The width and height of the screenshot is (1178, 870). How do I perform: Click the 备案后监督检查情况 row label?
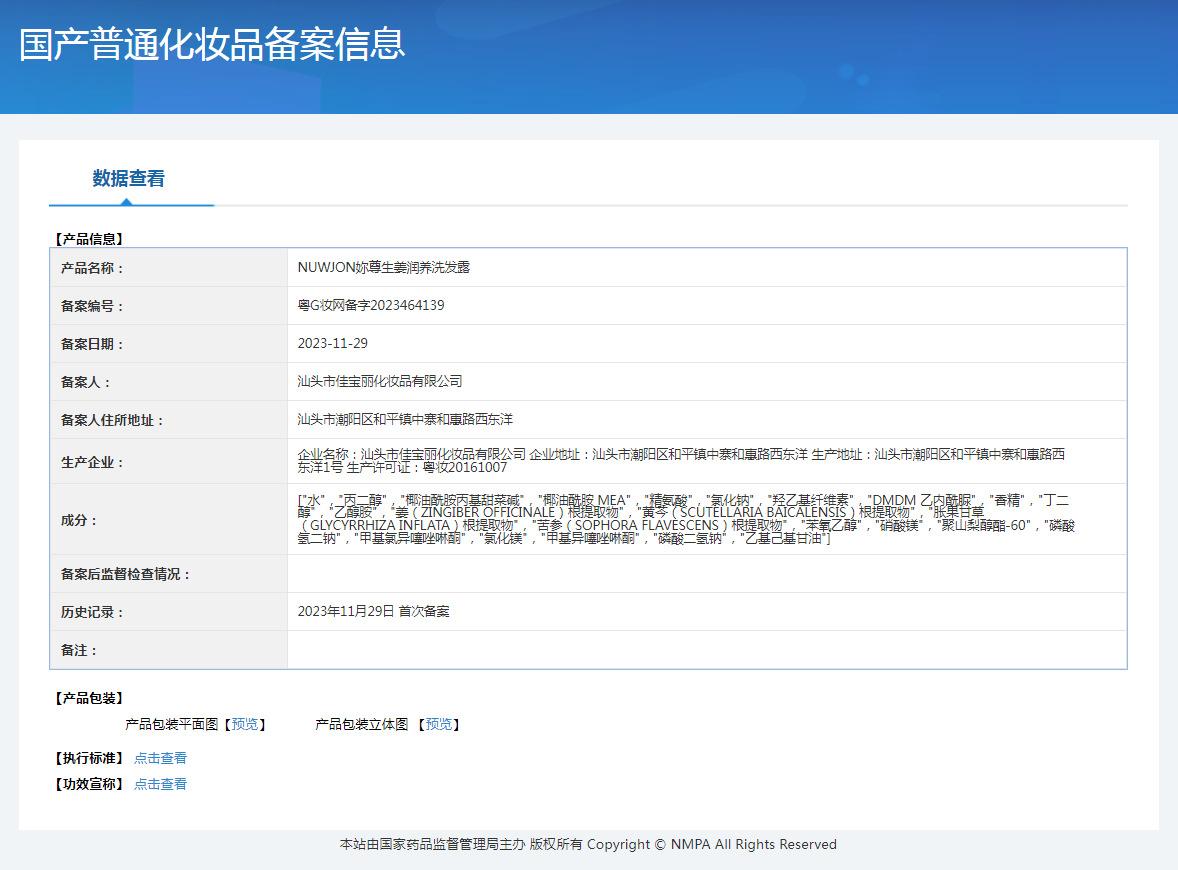pos(126,574)
